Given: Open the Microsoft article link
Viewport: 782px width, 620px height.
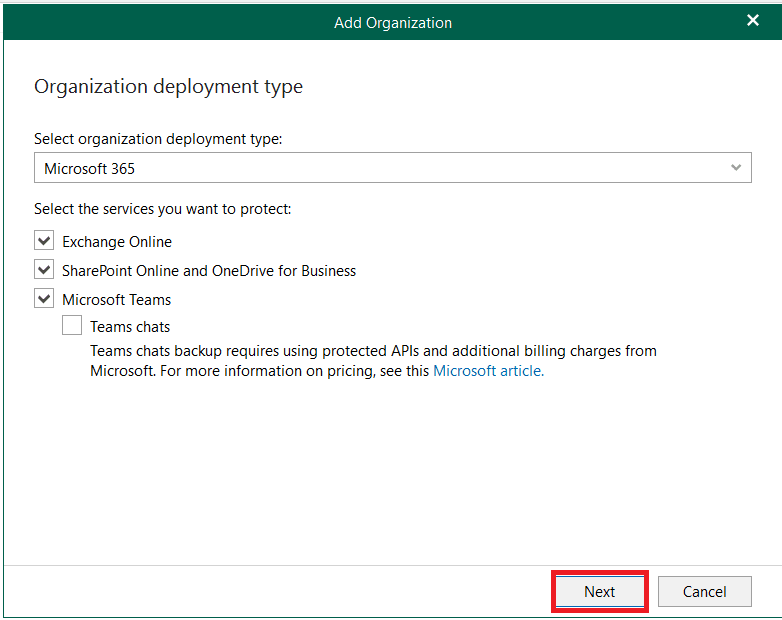Looking at the screenshot, I should click(x=488, y=371).
